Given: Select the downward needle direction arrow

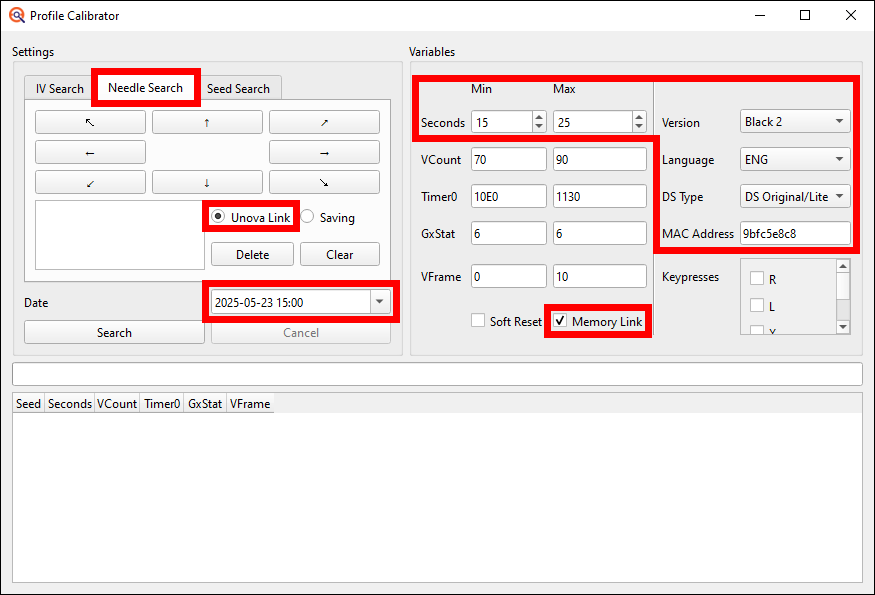Looking at the screenshot, I should point(207,182).
